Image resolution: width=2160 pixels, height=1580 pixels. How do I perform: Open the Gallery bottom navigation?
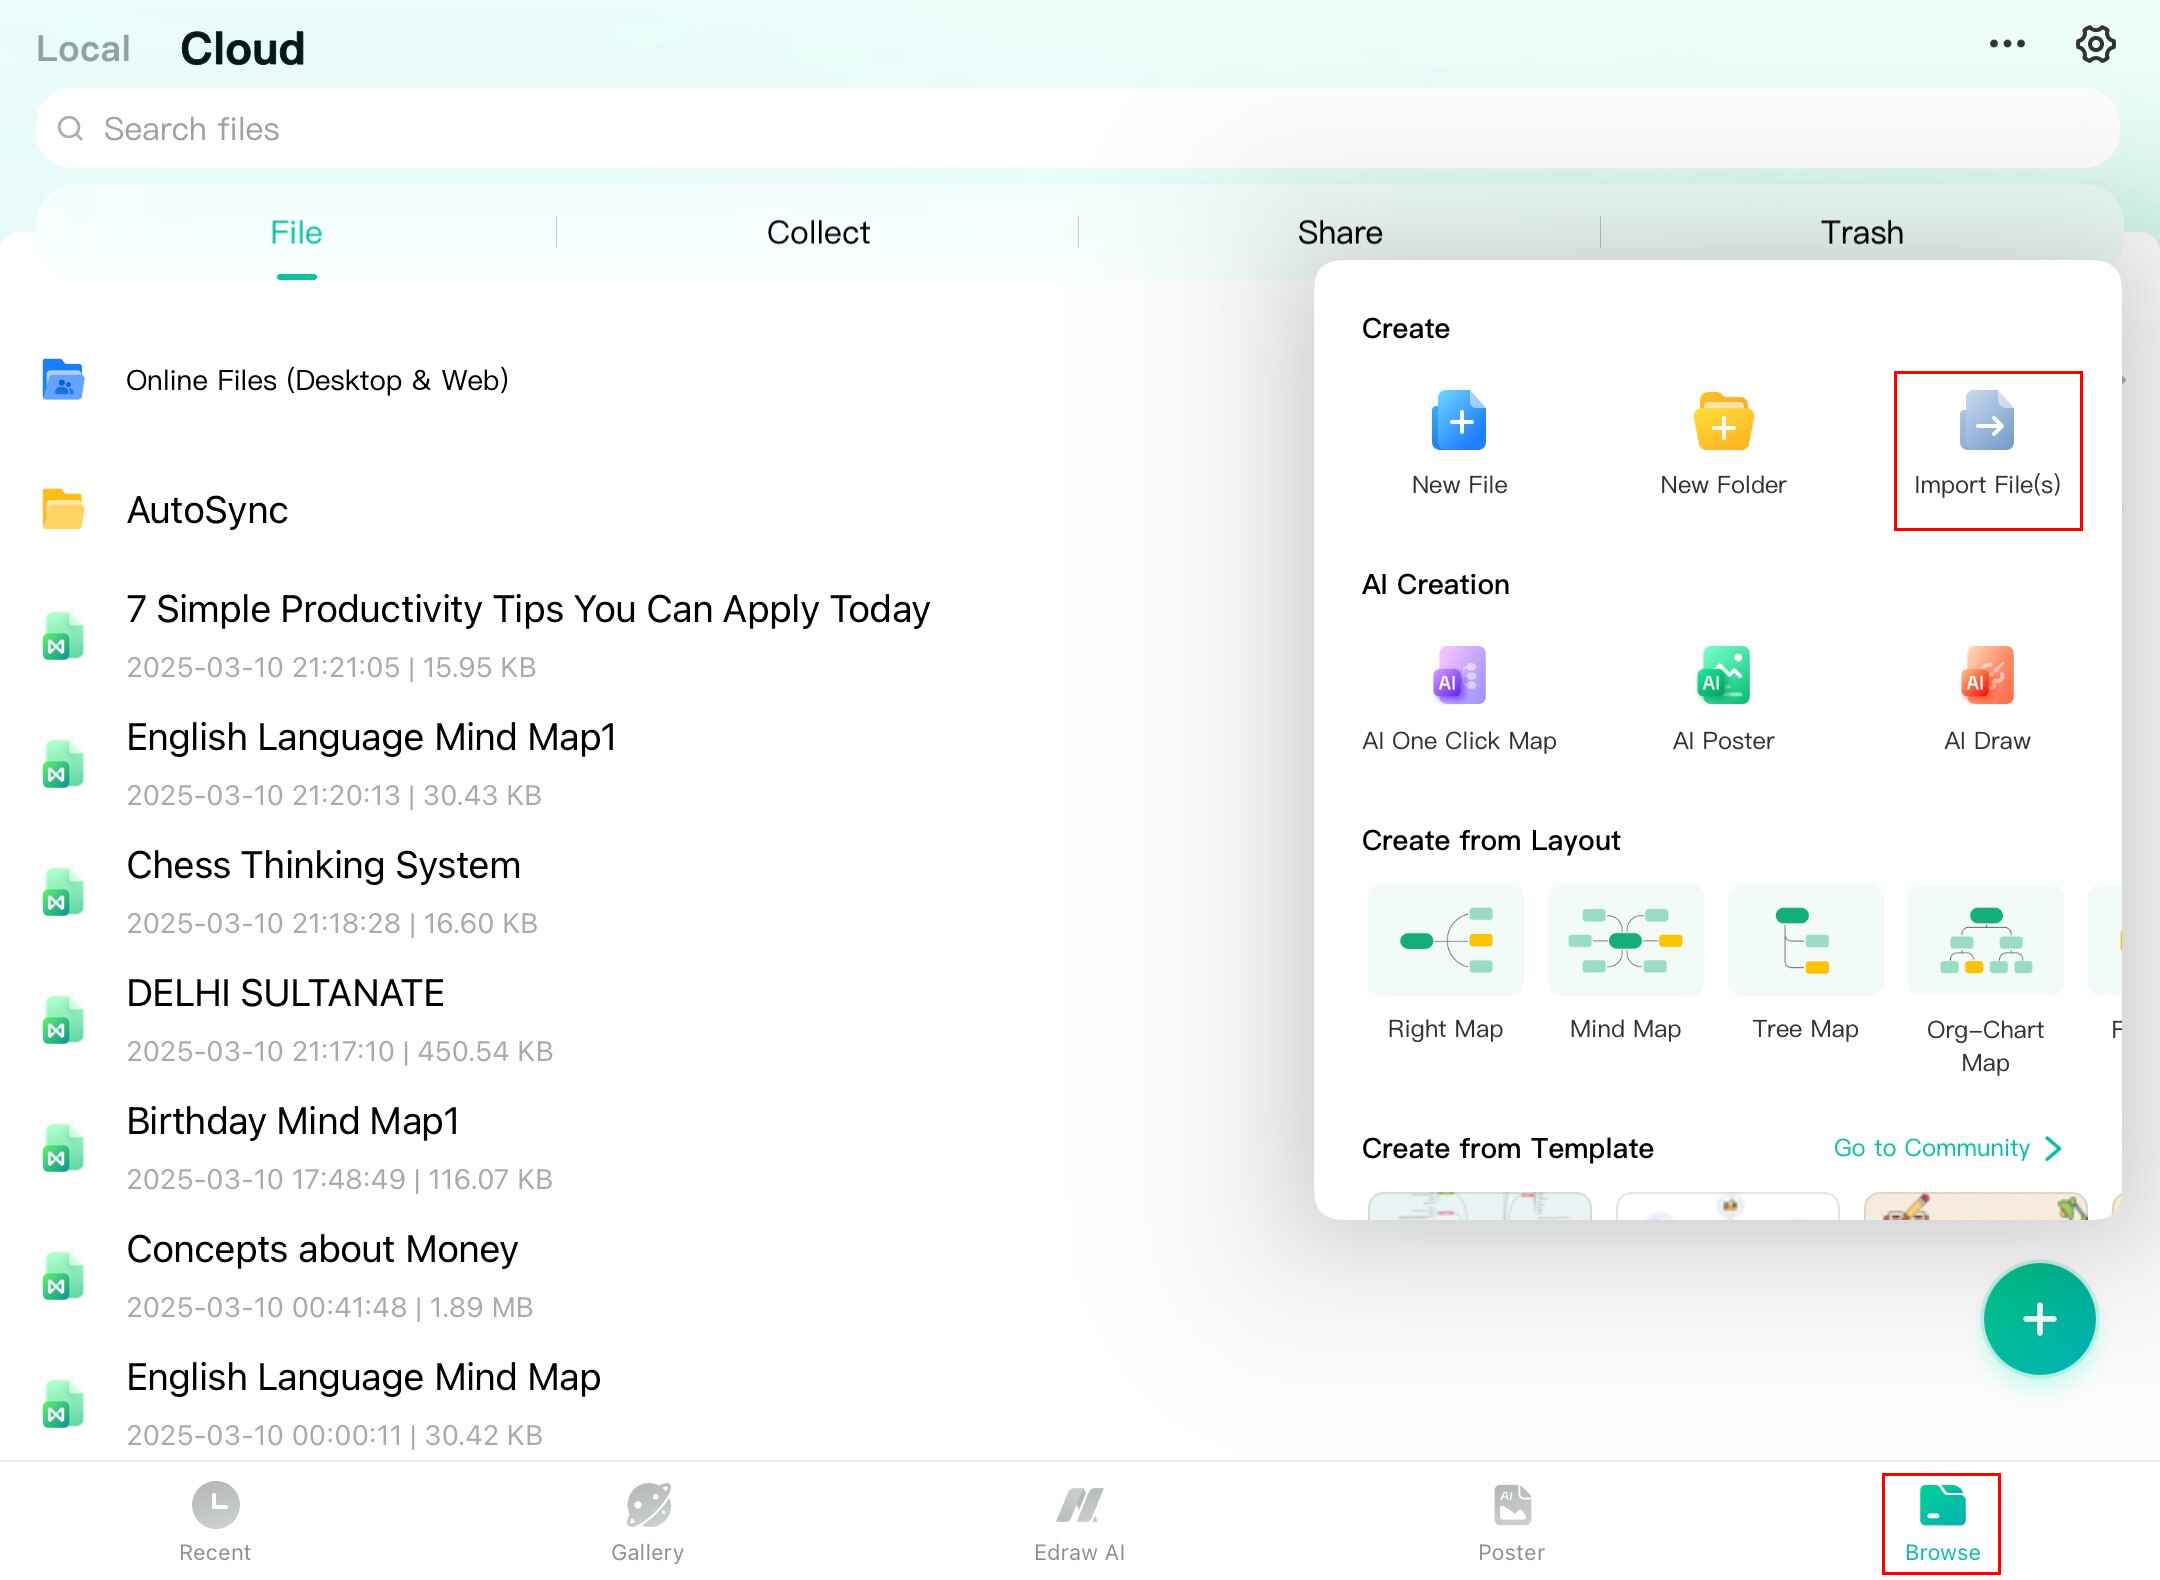coord(647,1522)
